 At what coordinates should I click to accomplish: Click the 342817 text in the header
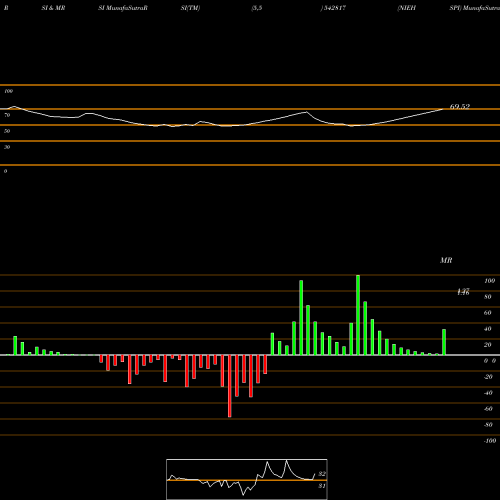(335, 8)
